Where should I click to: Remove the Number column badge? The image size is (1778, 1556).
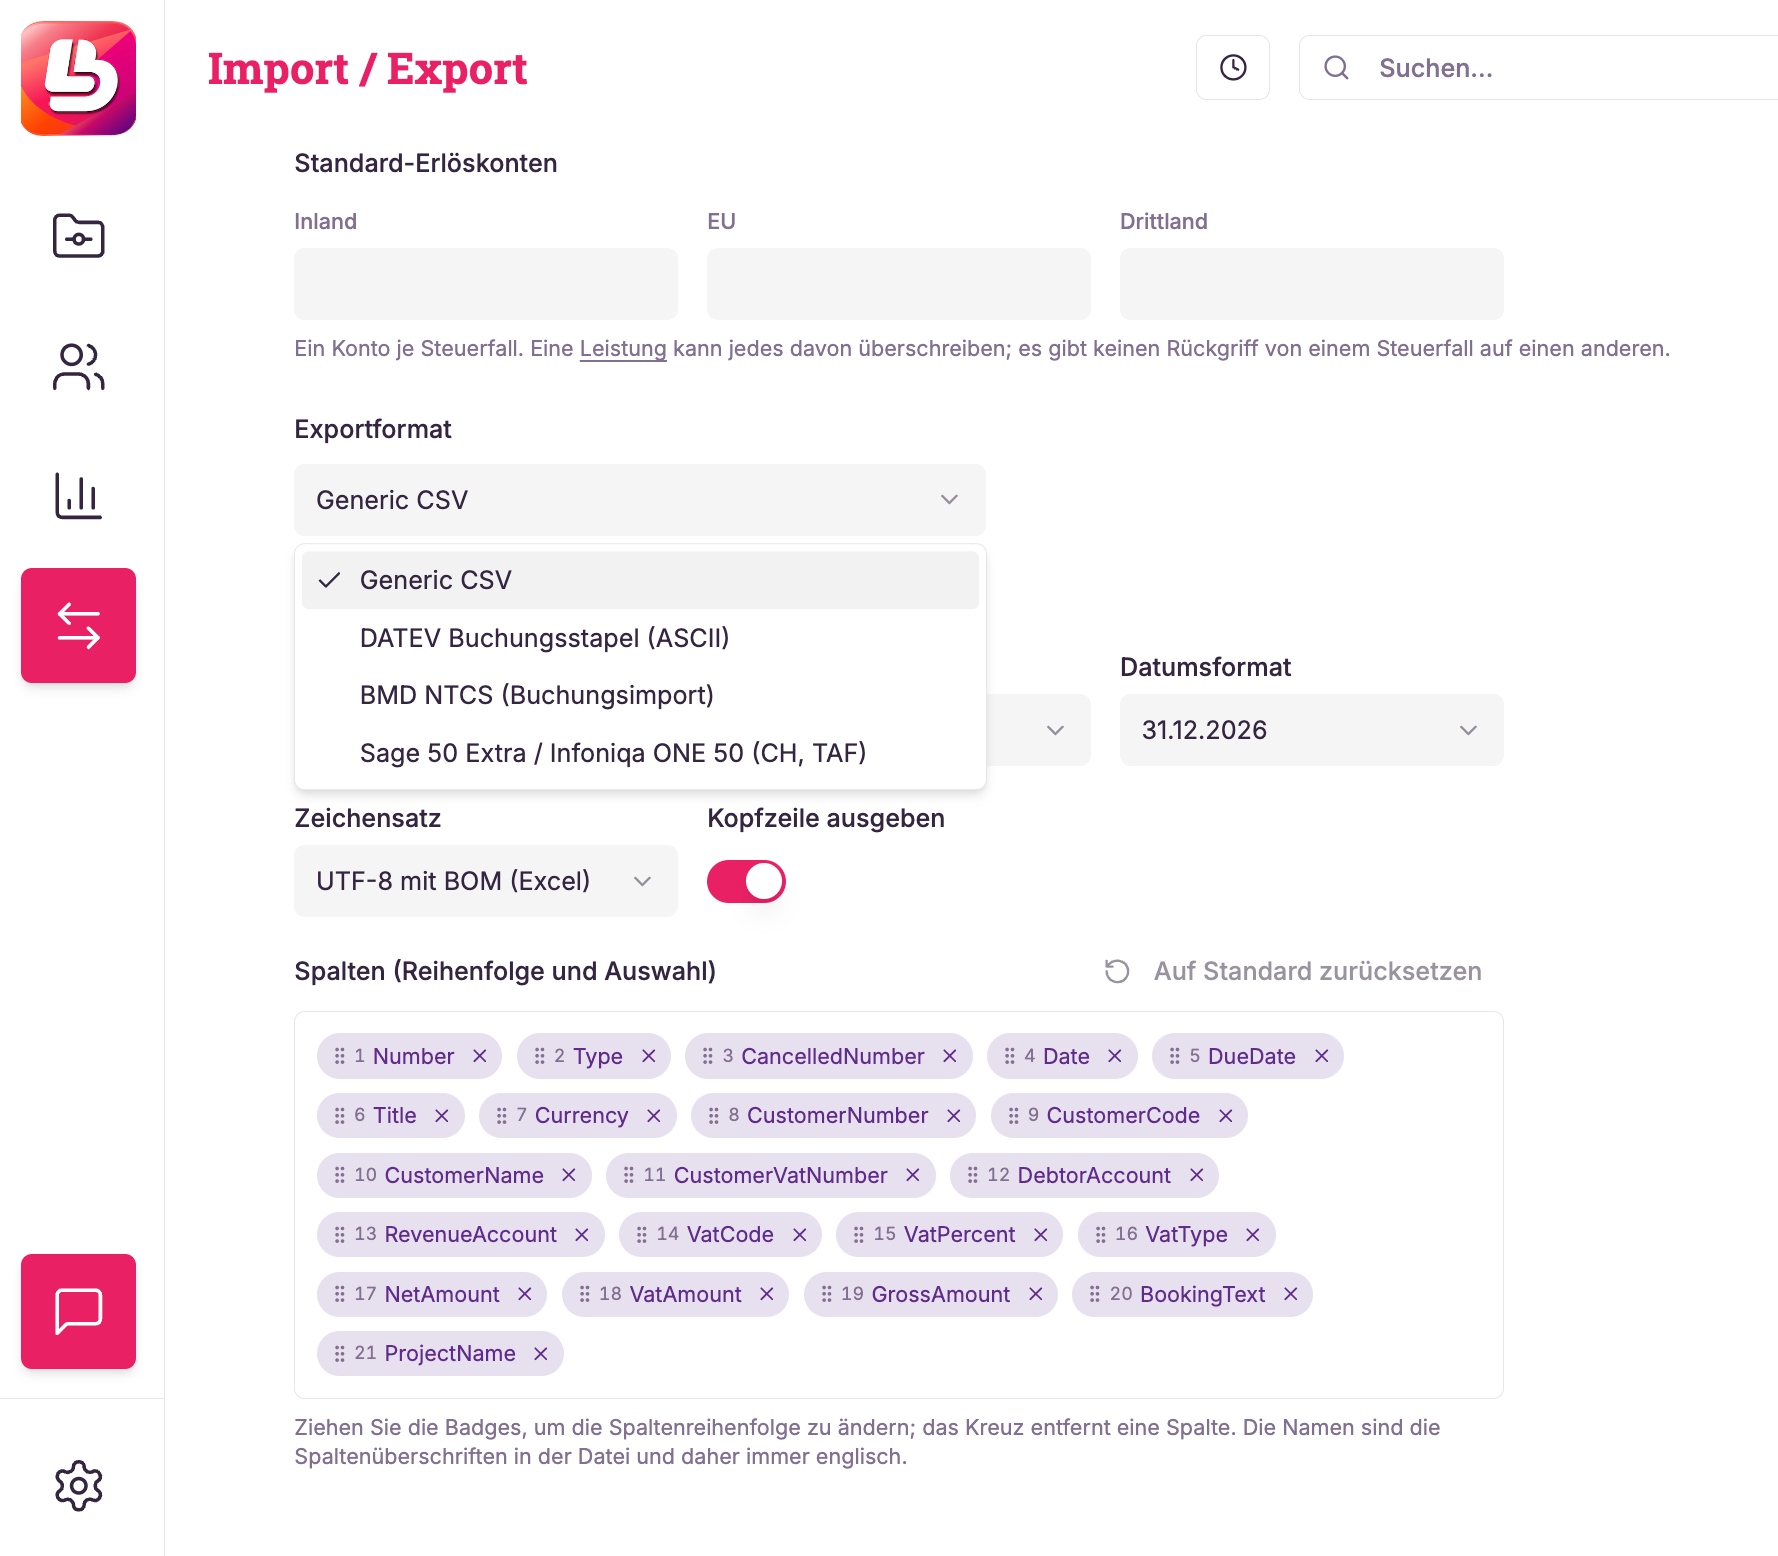click(480, 1056)
